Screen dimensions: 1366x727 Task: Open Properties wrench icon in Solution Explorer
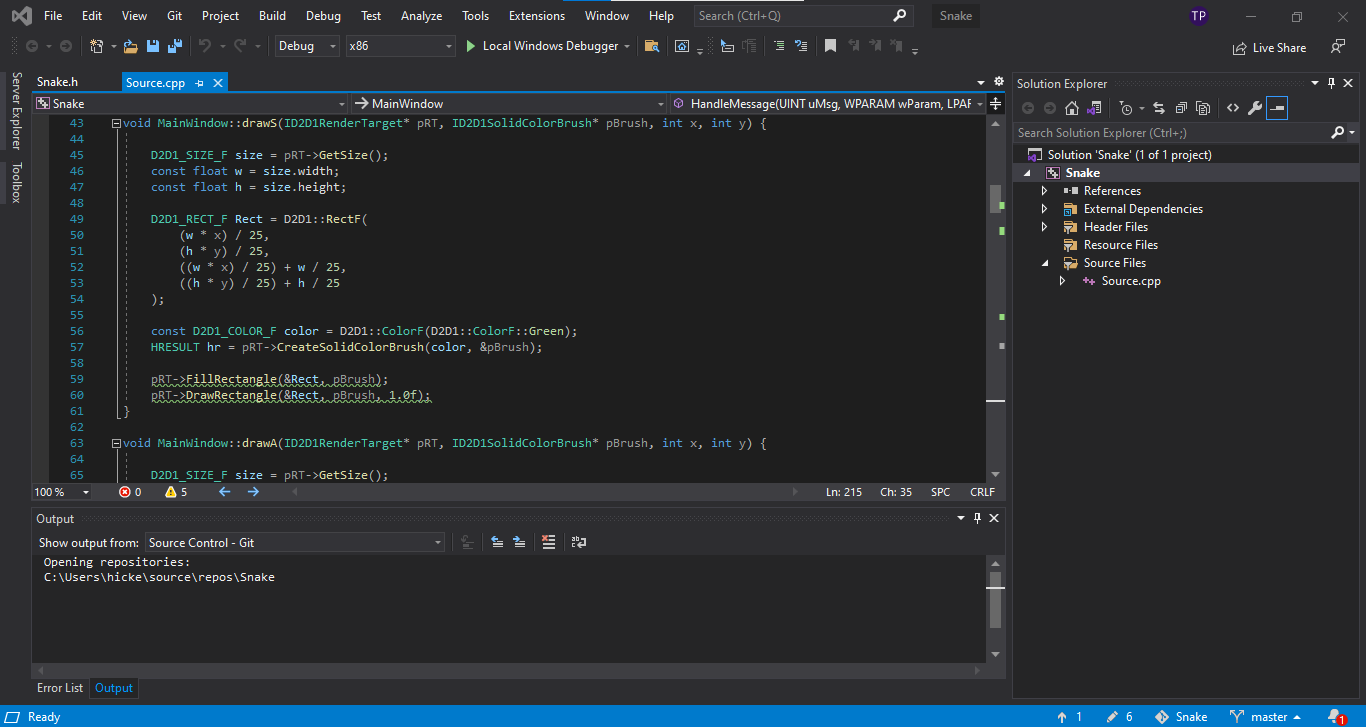1254,108
